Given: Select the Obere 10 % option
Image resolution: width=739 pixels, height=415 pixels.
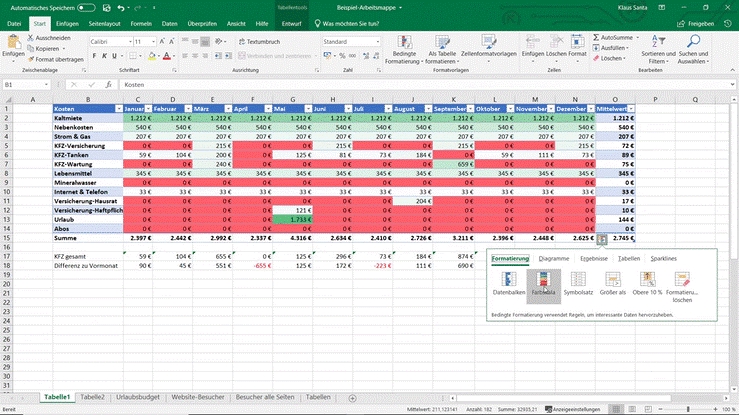Looking at the screenshot, I should tap(647, 284).
